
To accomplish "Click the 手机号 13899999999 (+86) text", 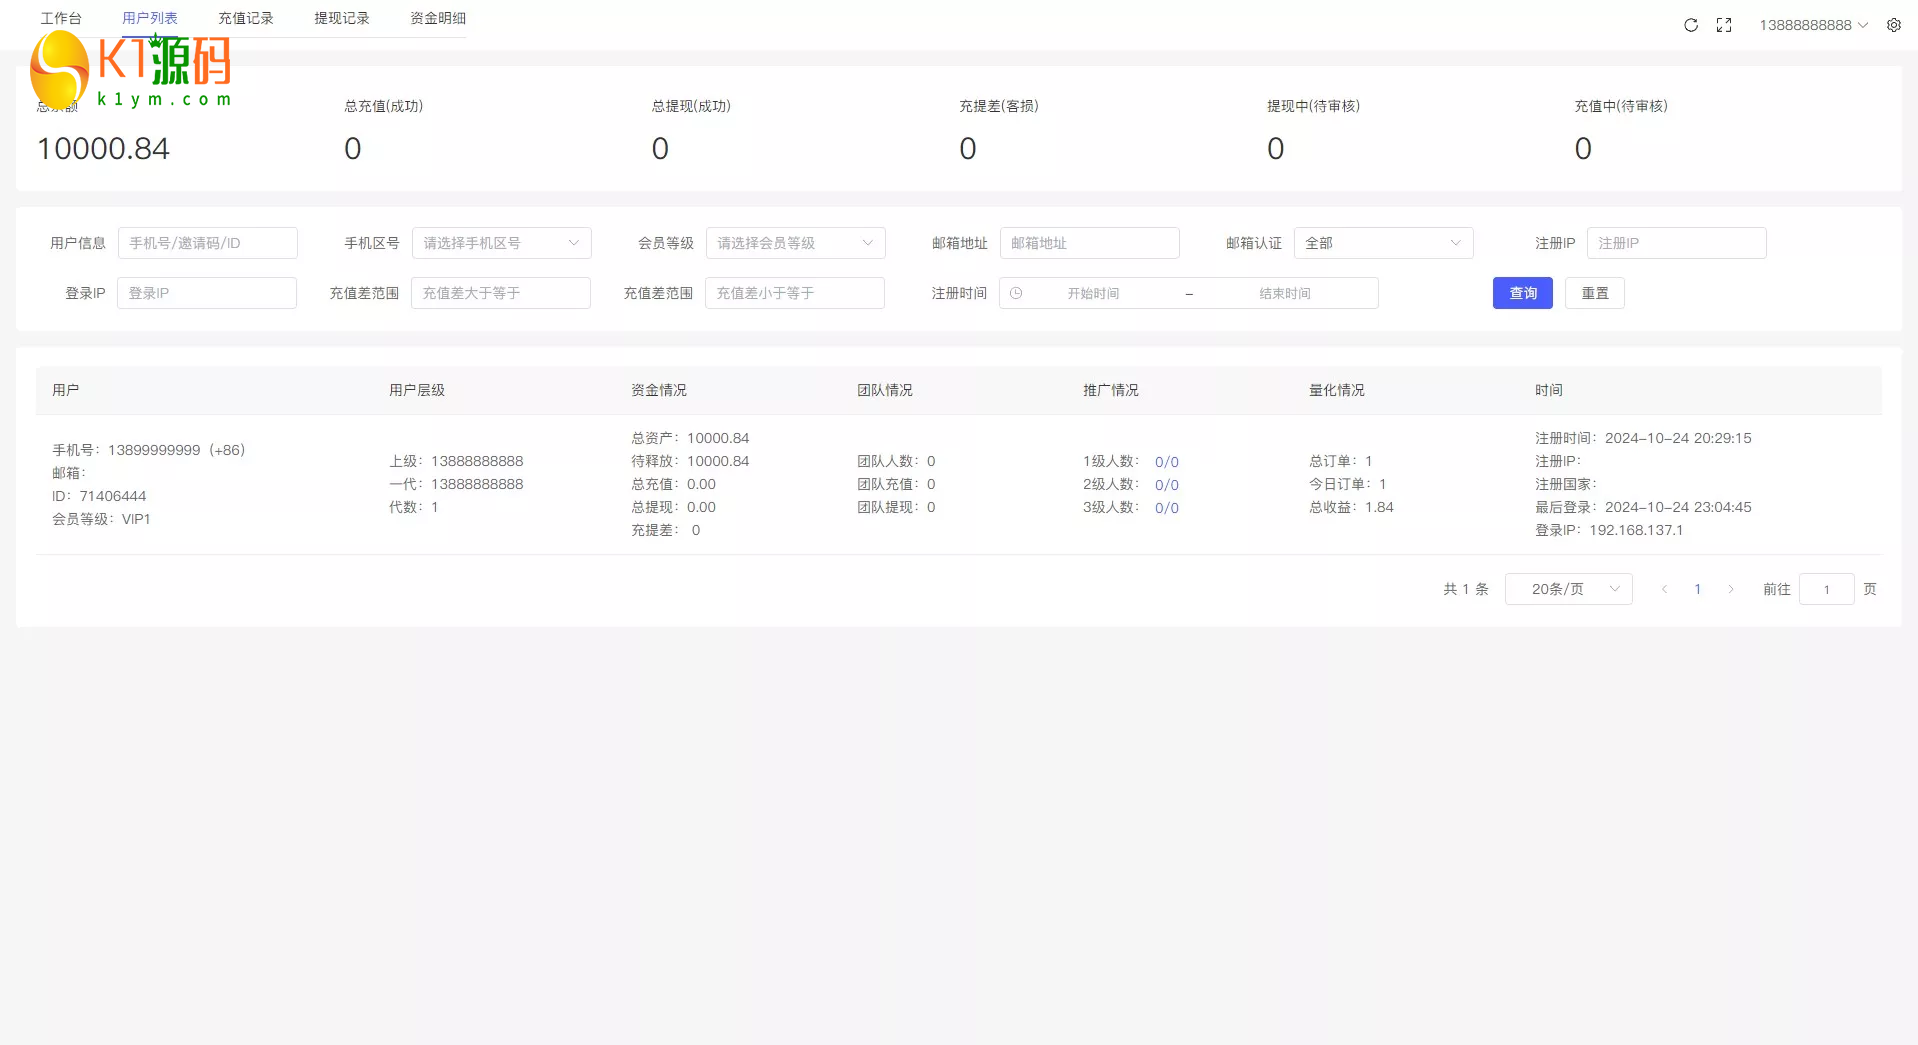I will tap(149, 450).
